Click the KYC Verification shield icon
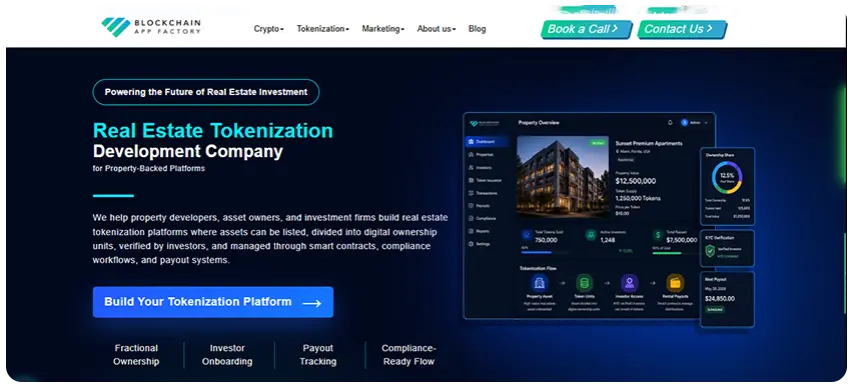Image resolution: width=850 pixels, height=390 pixels. [710, 251]
